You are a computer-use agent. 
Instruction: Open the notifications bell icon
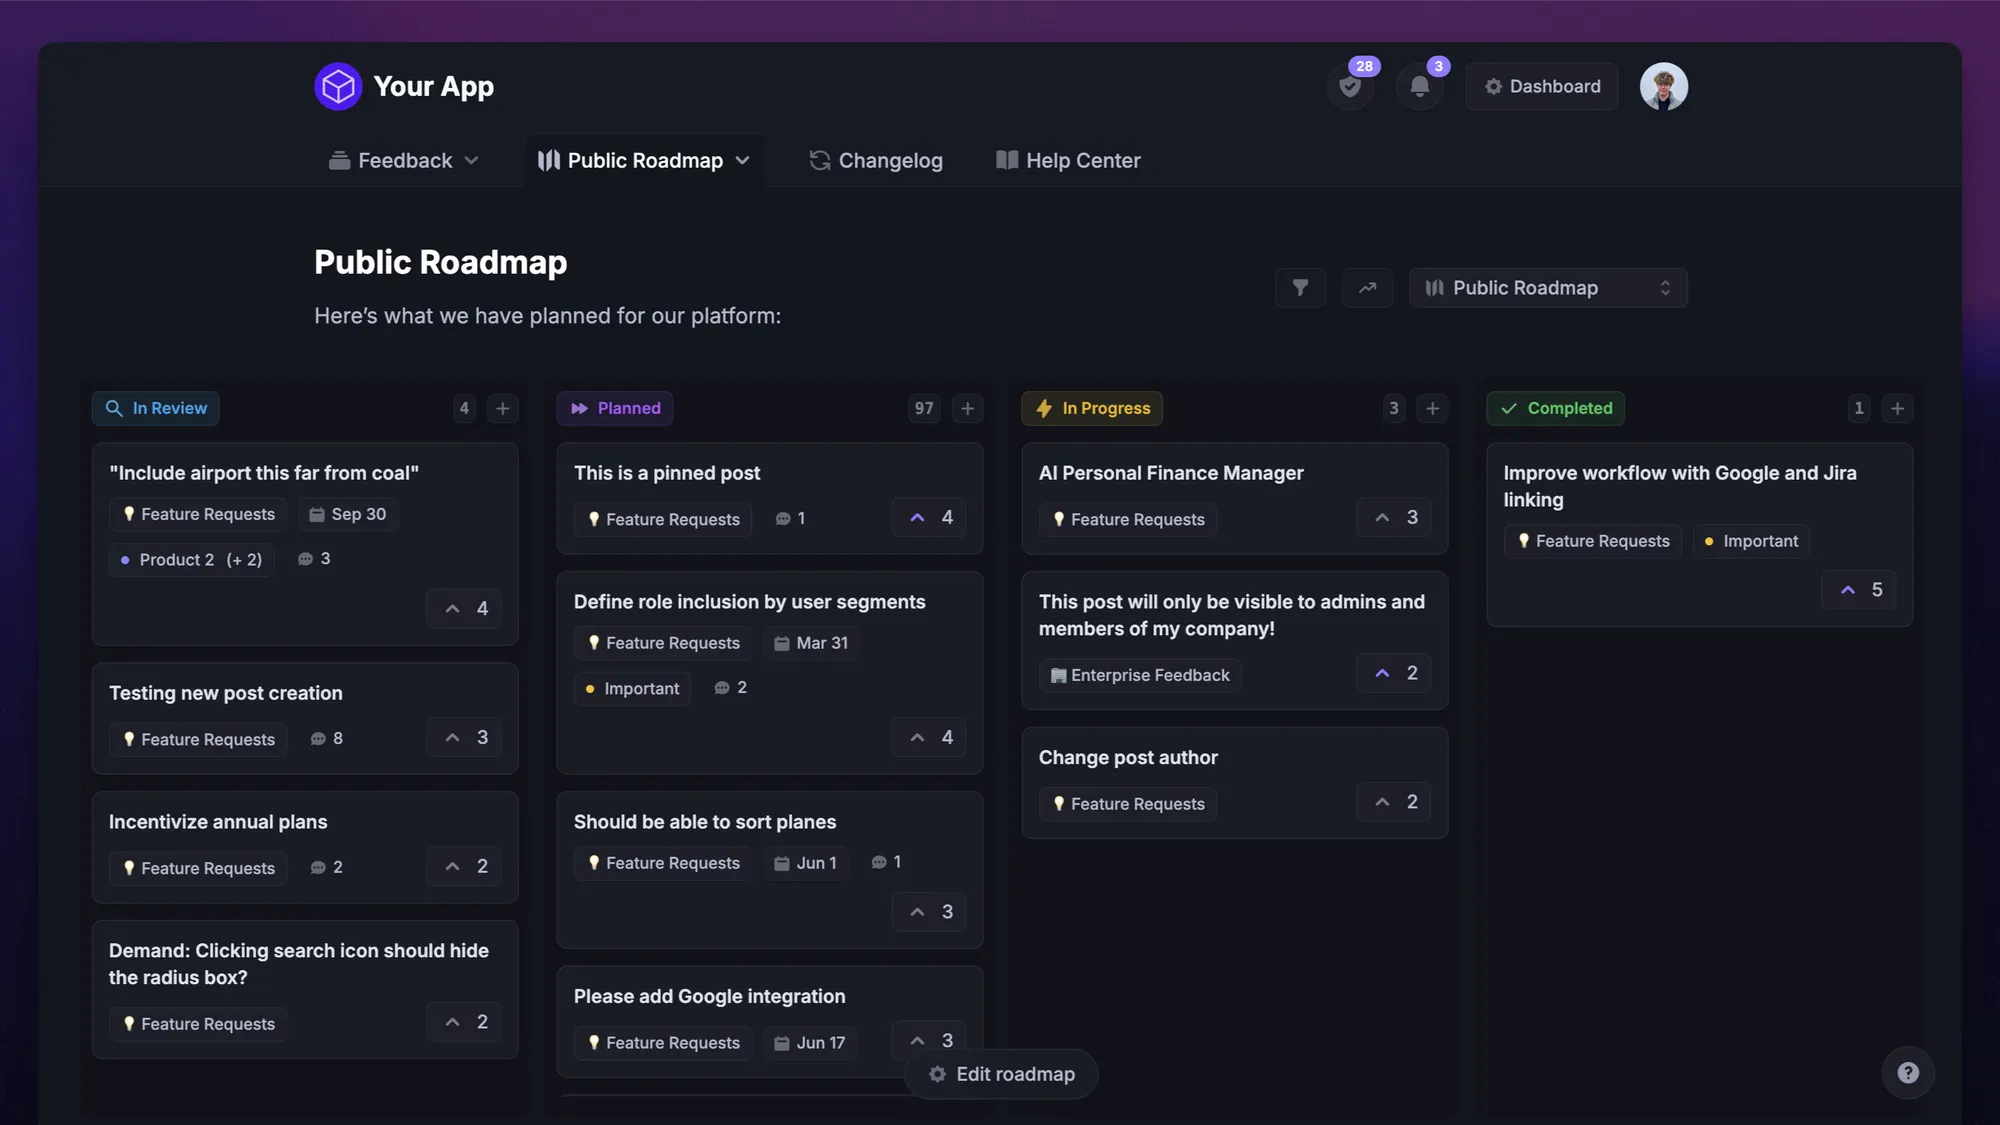(1419, 87)
